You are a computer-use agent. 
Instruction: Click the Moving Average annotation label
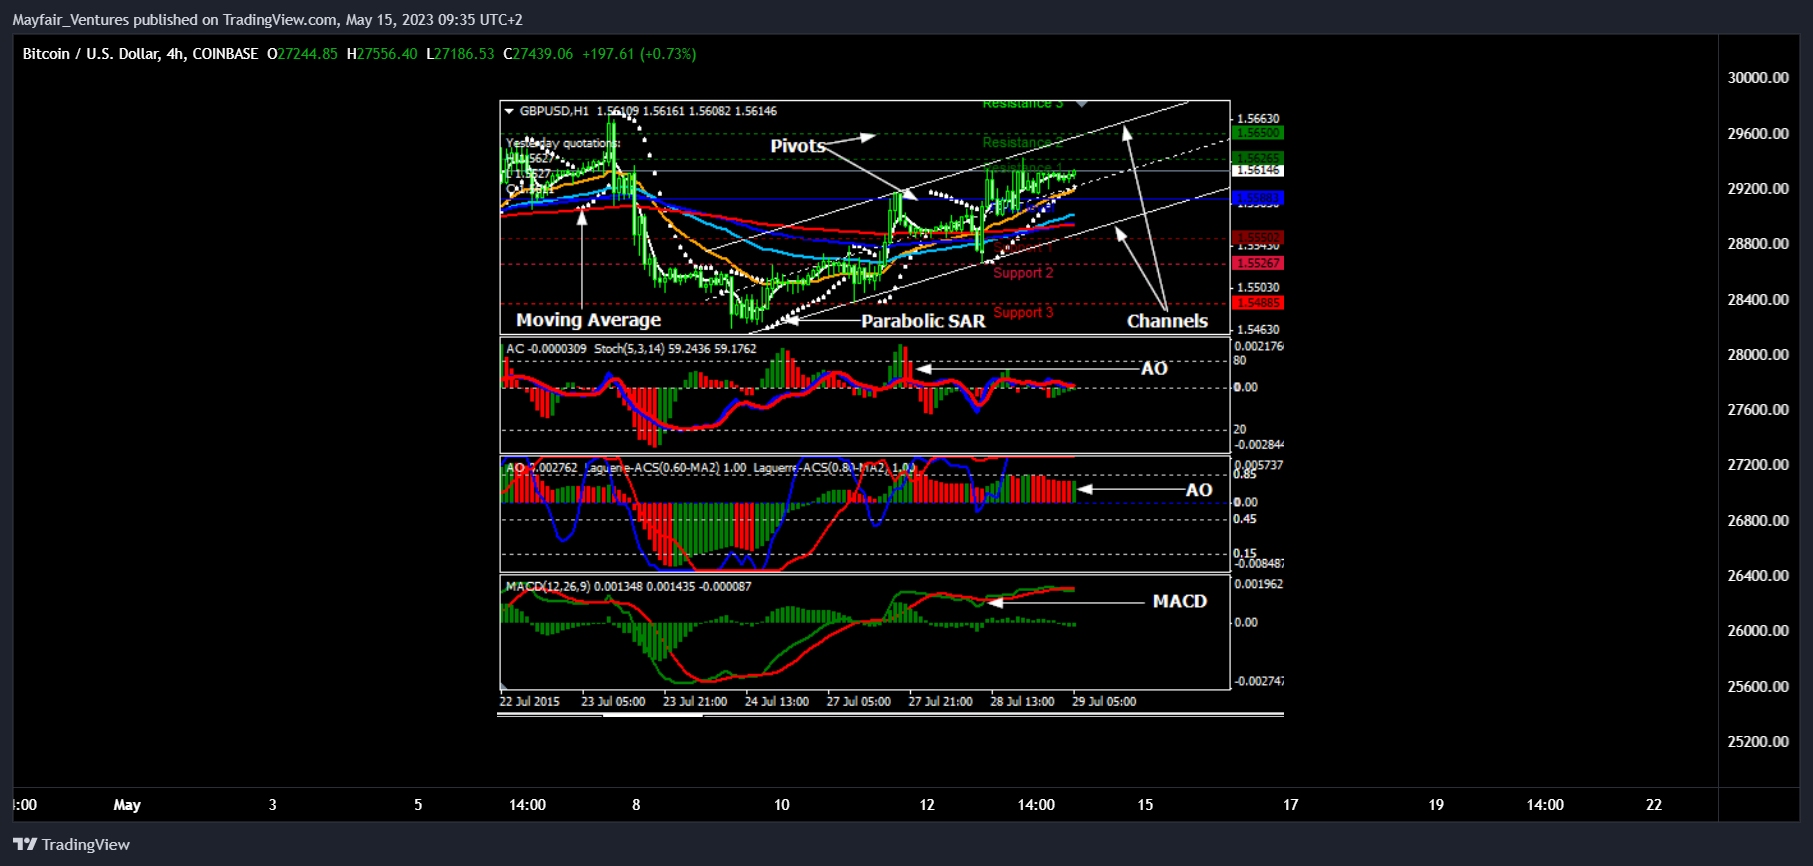(x=588, y=320)
